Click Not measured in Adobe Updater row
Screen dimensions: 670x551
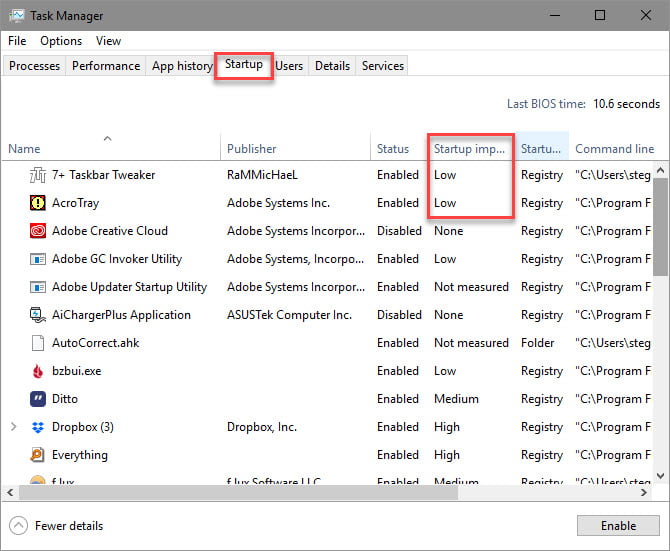[x=471, y=287]
